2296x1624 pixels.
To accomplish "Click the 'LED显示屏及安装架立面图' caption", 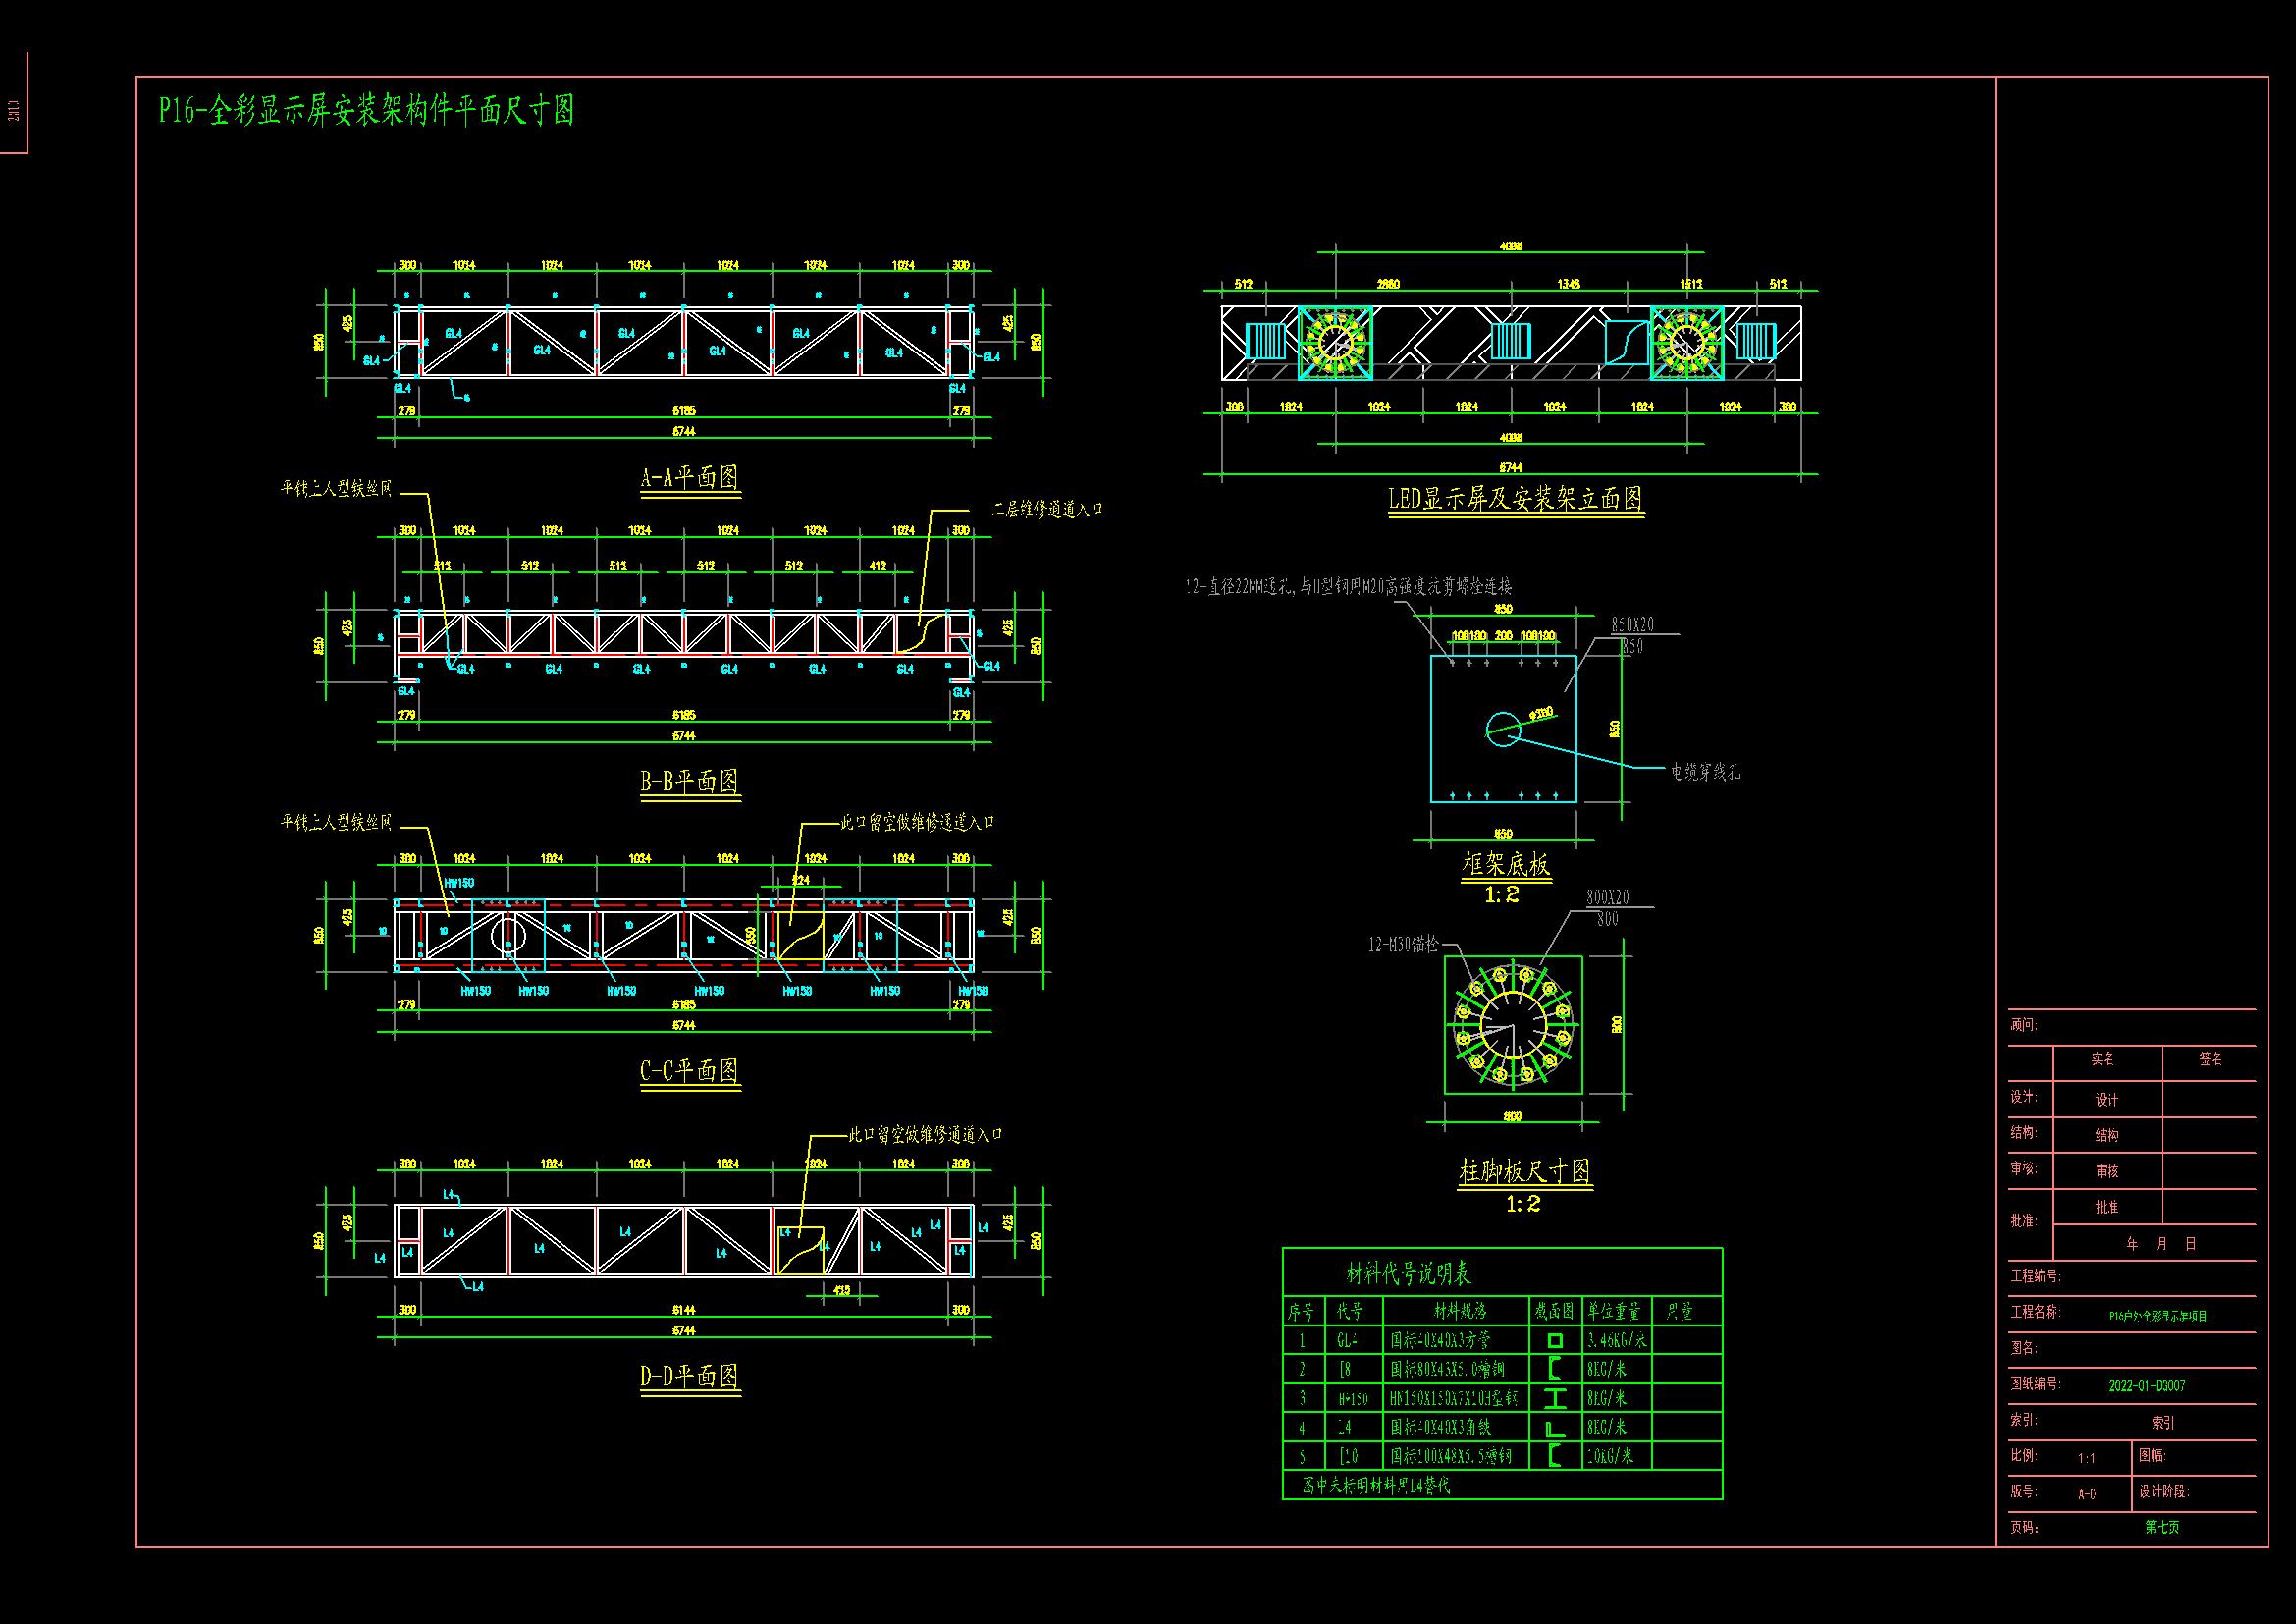I will 1515,498.
